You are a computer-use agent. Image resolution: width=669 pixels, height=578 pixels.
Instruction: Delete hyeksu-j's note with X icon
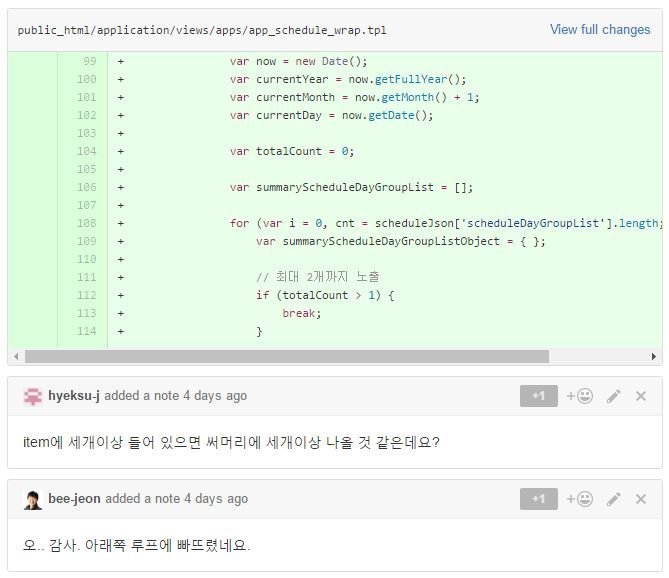tap(640, 396)
